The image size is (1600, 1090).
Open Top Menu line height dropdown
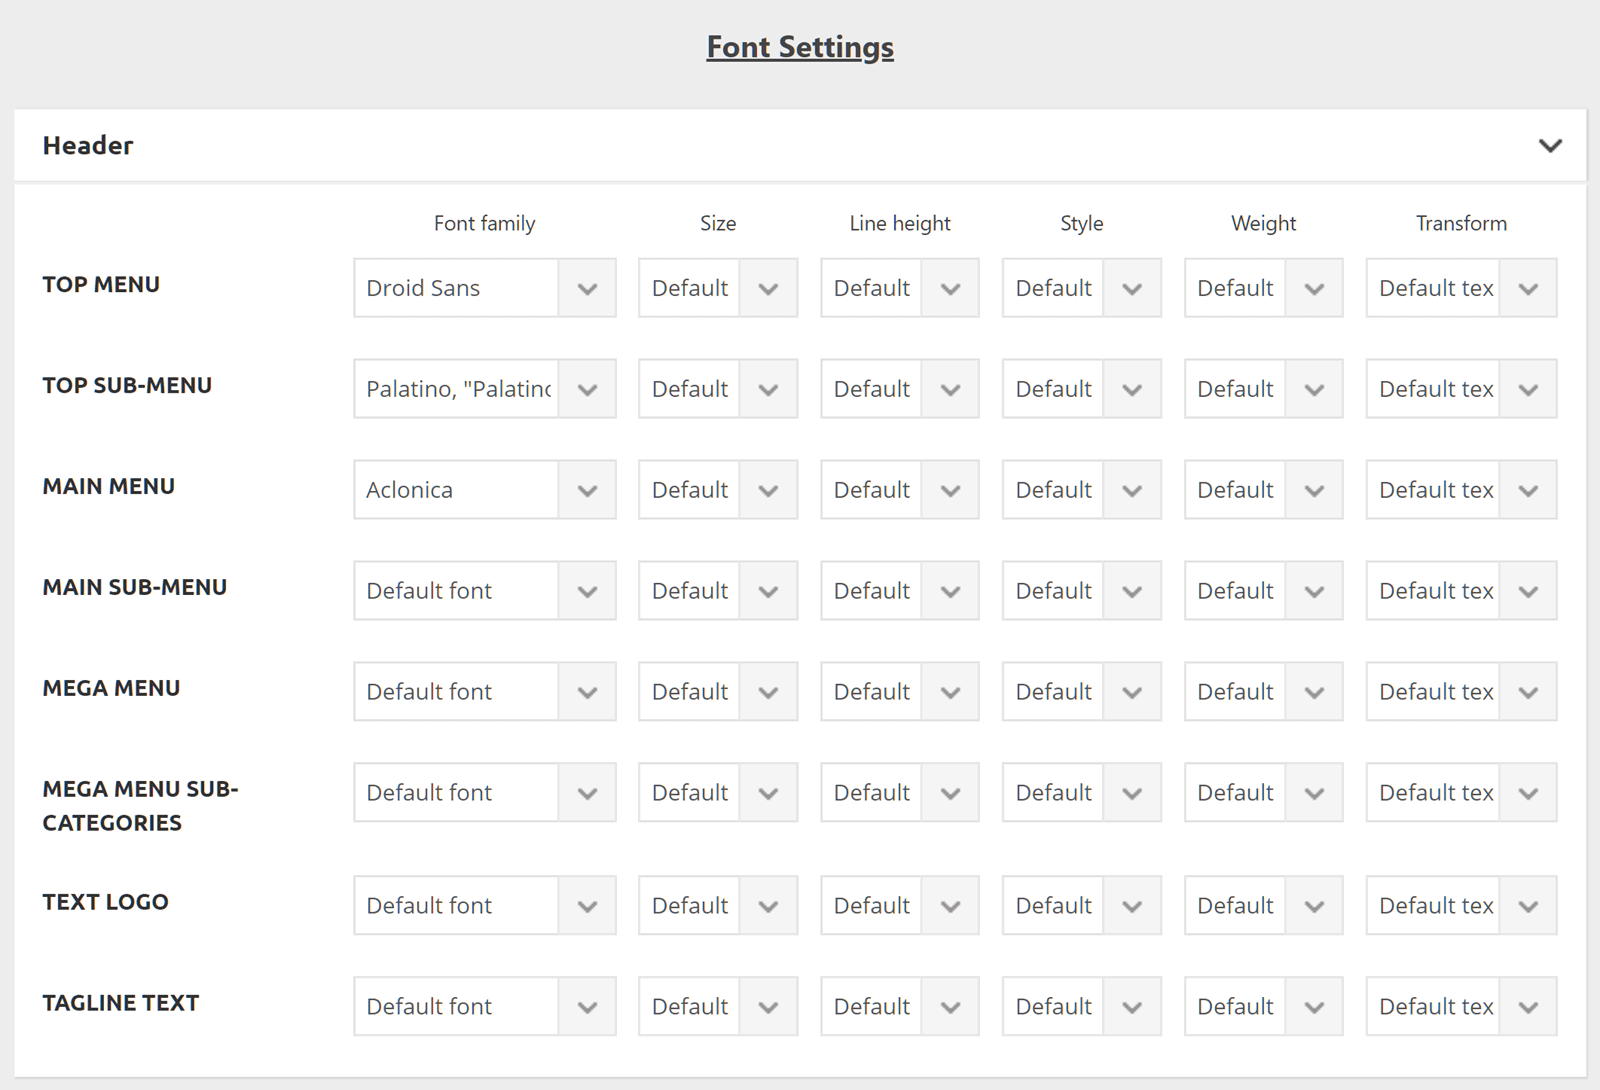pos(899,288)
